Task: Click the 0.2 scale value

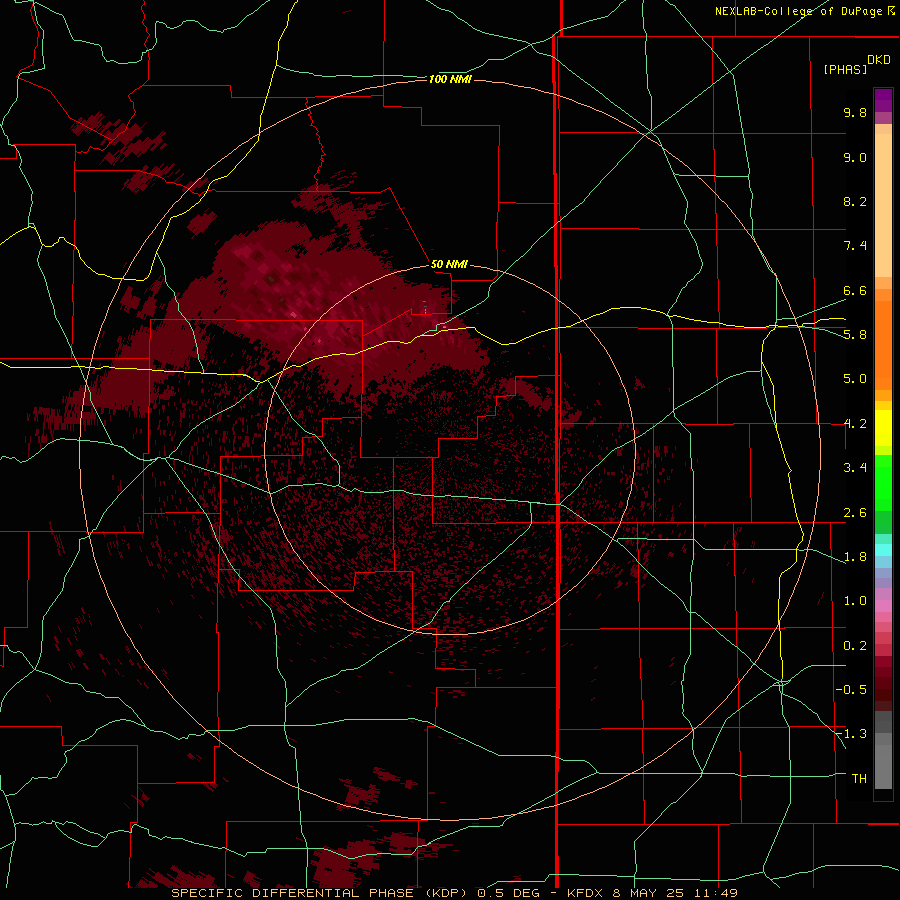Action: point(855,646)
